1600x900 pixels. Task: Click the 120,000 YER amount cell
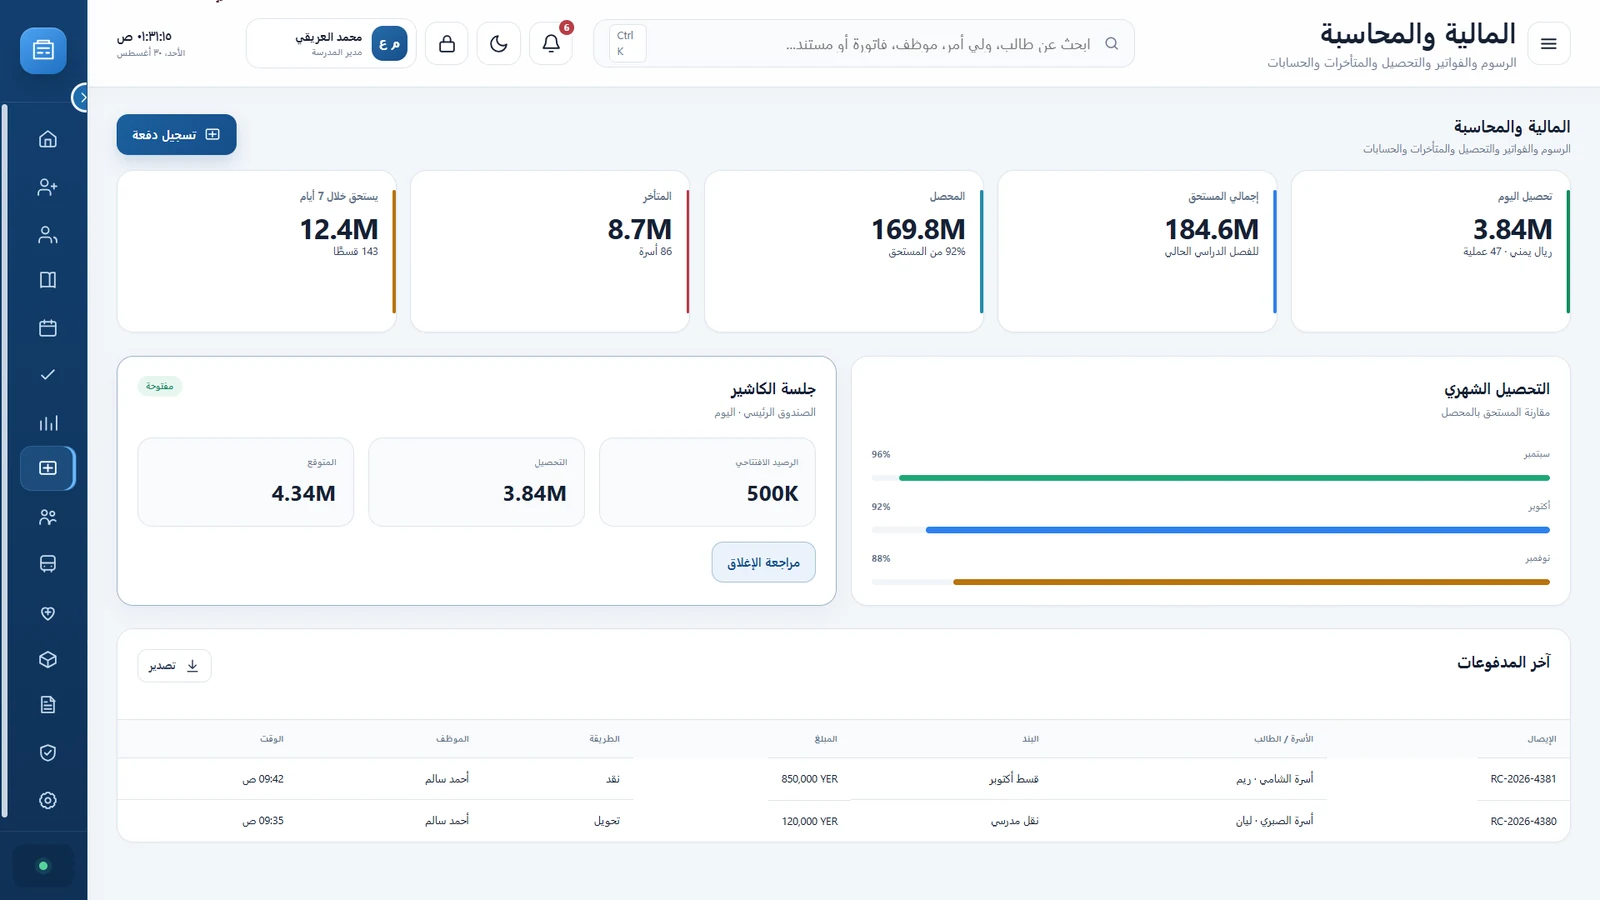coord(810,821)
